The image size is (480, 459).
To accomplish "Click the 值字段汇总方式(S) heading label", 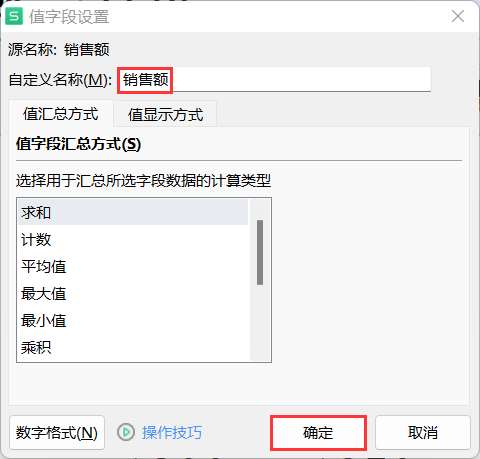I will pos(78,144).
